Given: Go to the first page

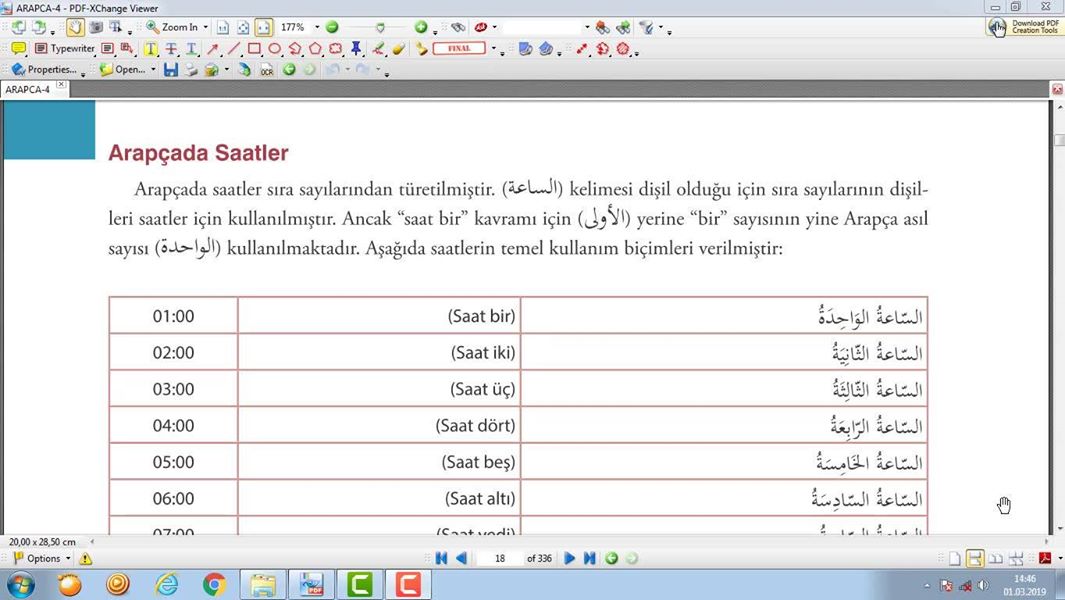Looking at the screenshot, I should (x=441, y=559).
